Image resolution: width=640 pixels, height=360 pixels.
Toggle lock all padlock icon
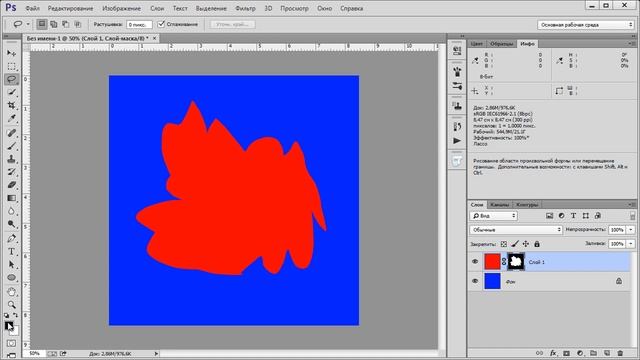pyautogui.click(x=537, y=244)
